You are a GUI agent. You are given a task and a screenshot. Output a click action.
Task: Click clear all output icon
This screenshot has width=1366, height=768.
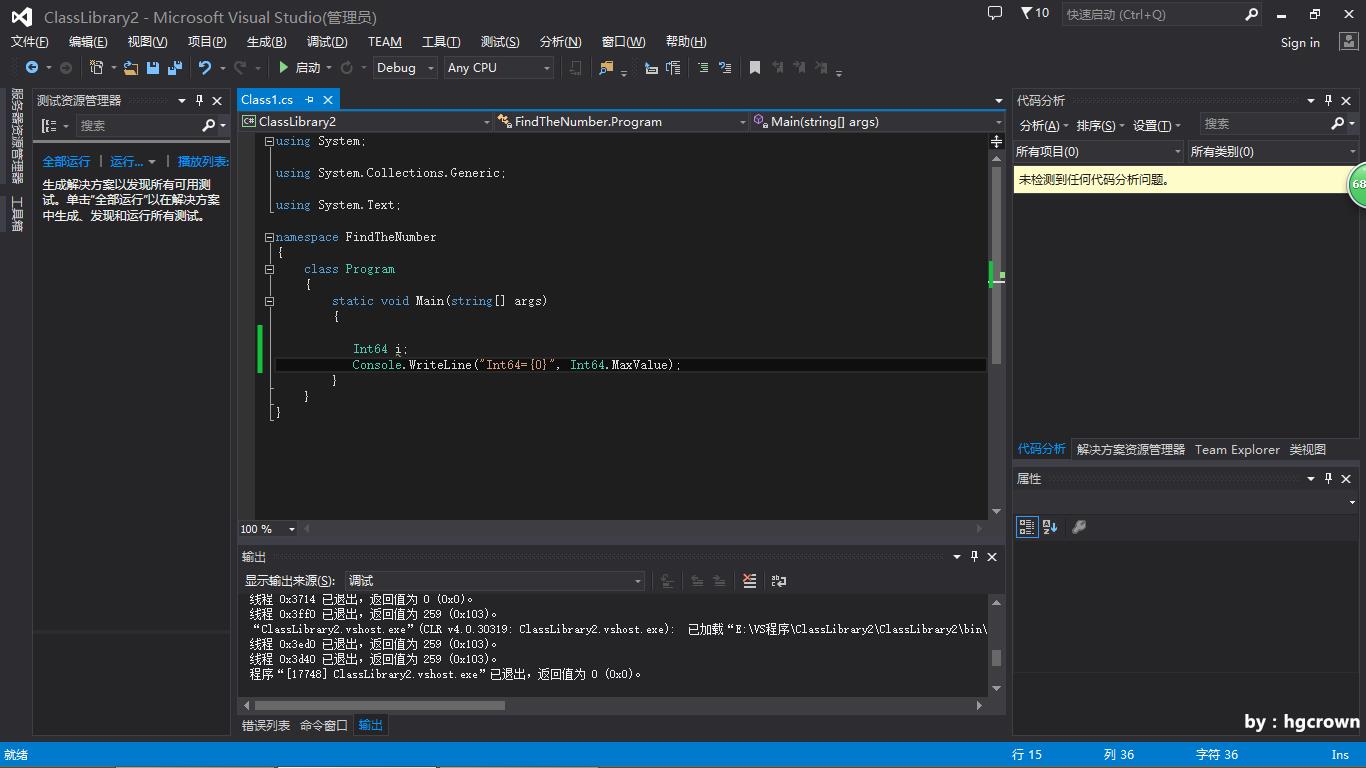coord(749,580)
